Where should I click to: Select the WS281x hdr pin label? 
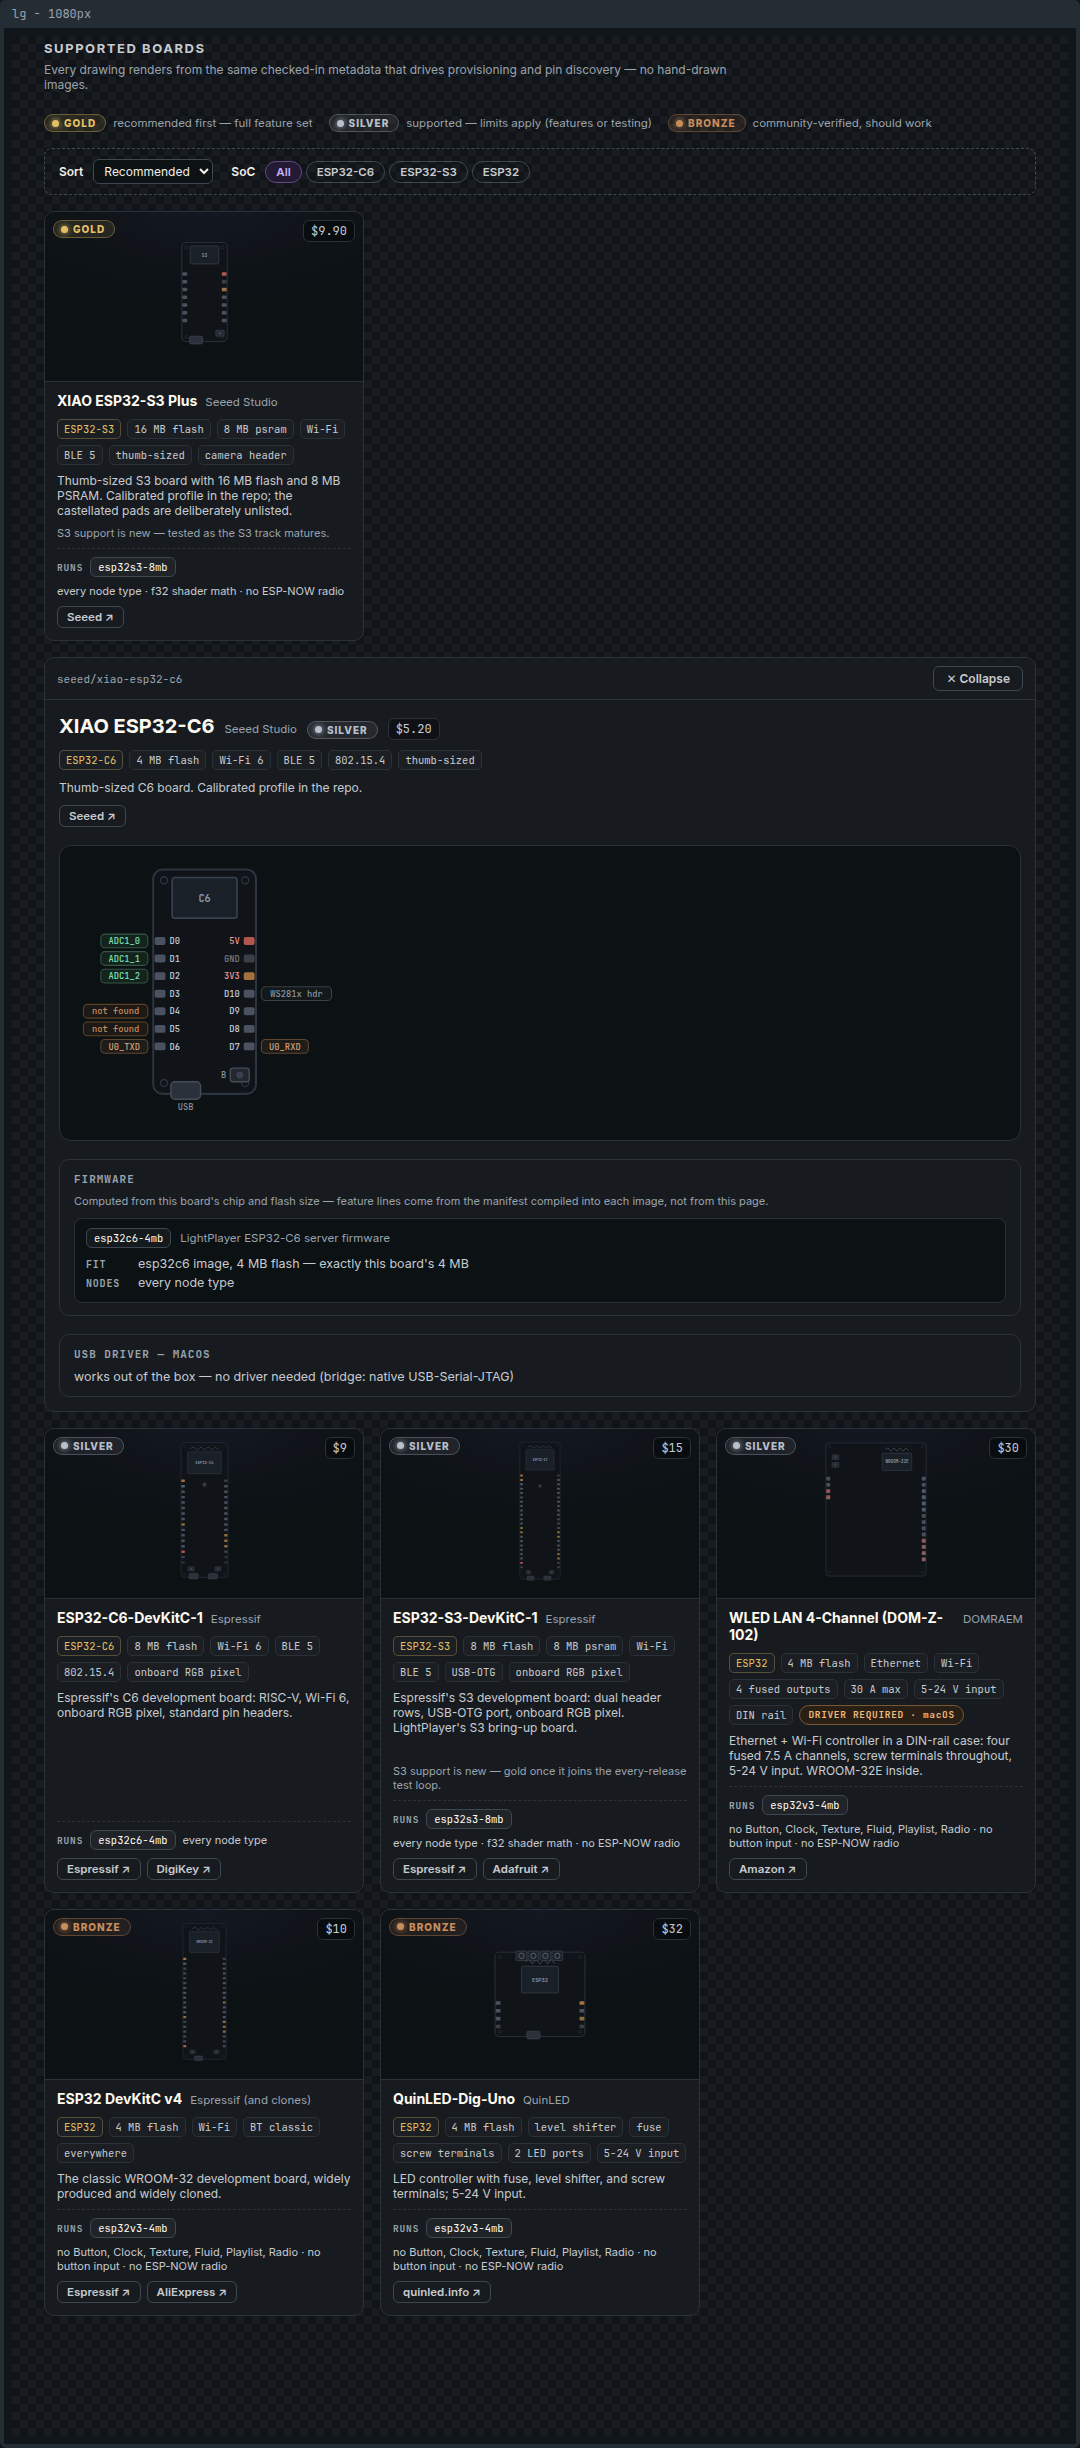(296, 994)
